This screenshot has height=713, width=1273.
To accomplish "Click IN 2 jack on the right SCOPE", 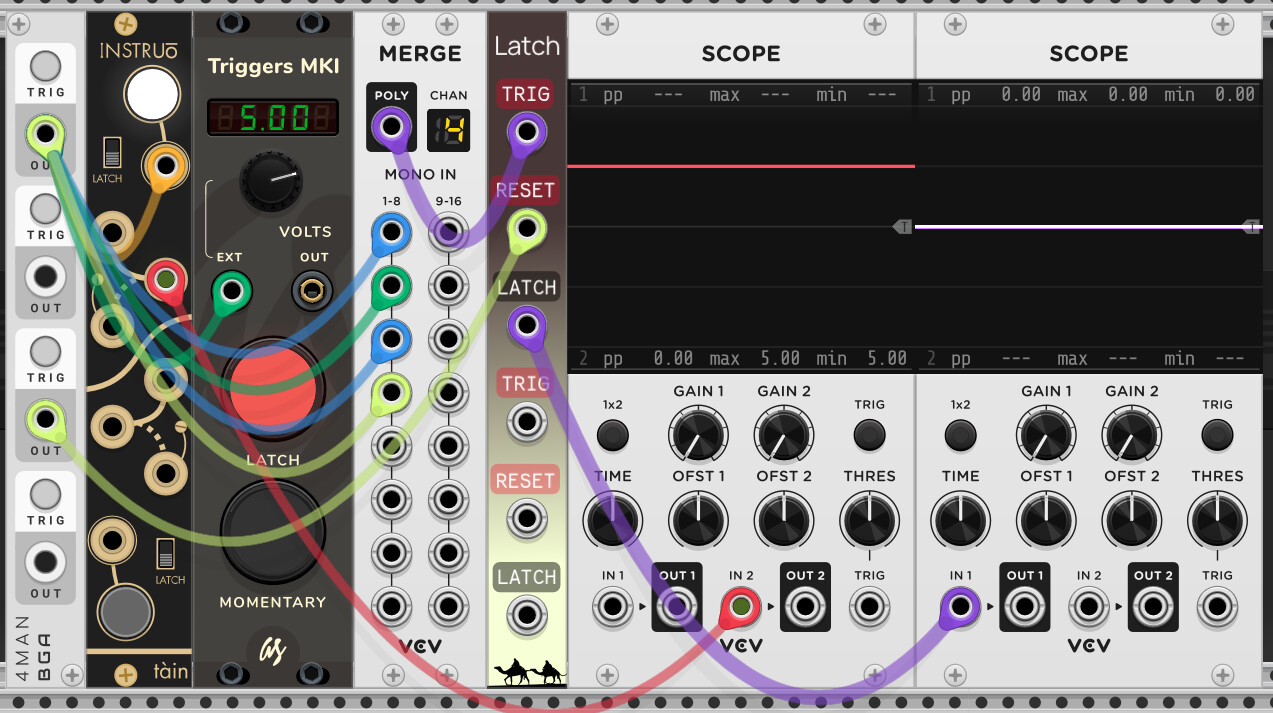I will pyautogui.click(x=1089, y=606).
